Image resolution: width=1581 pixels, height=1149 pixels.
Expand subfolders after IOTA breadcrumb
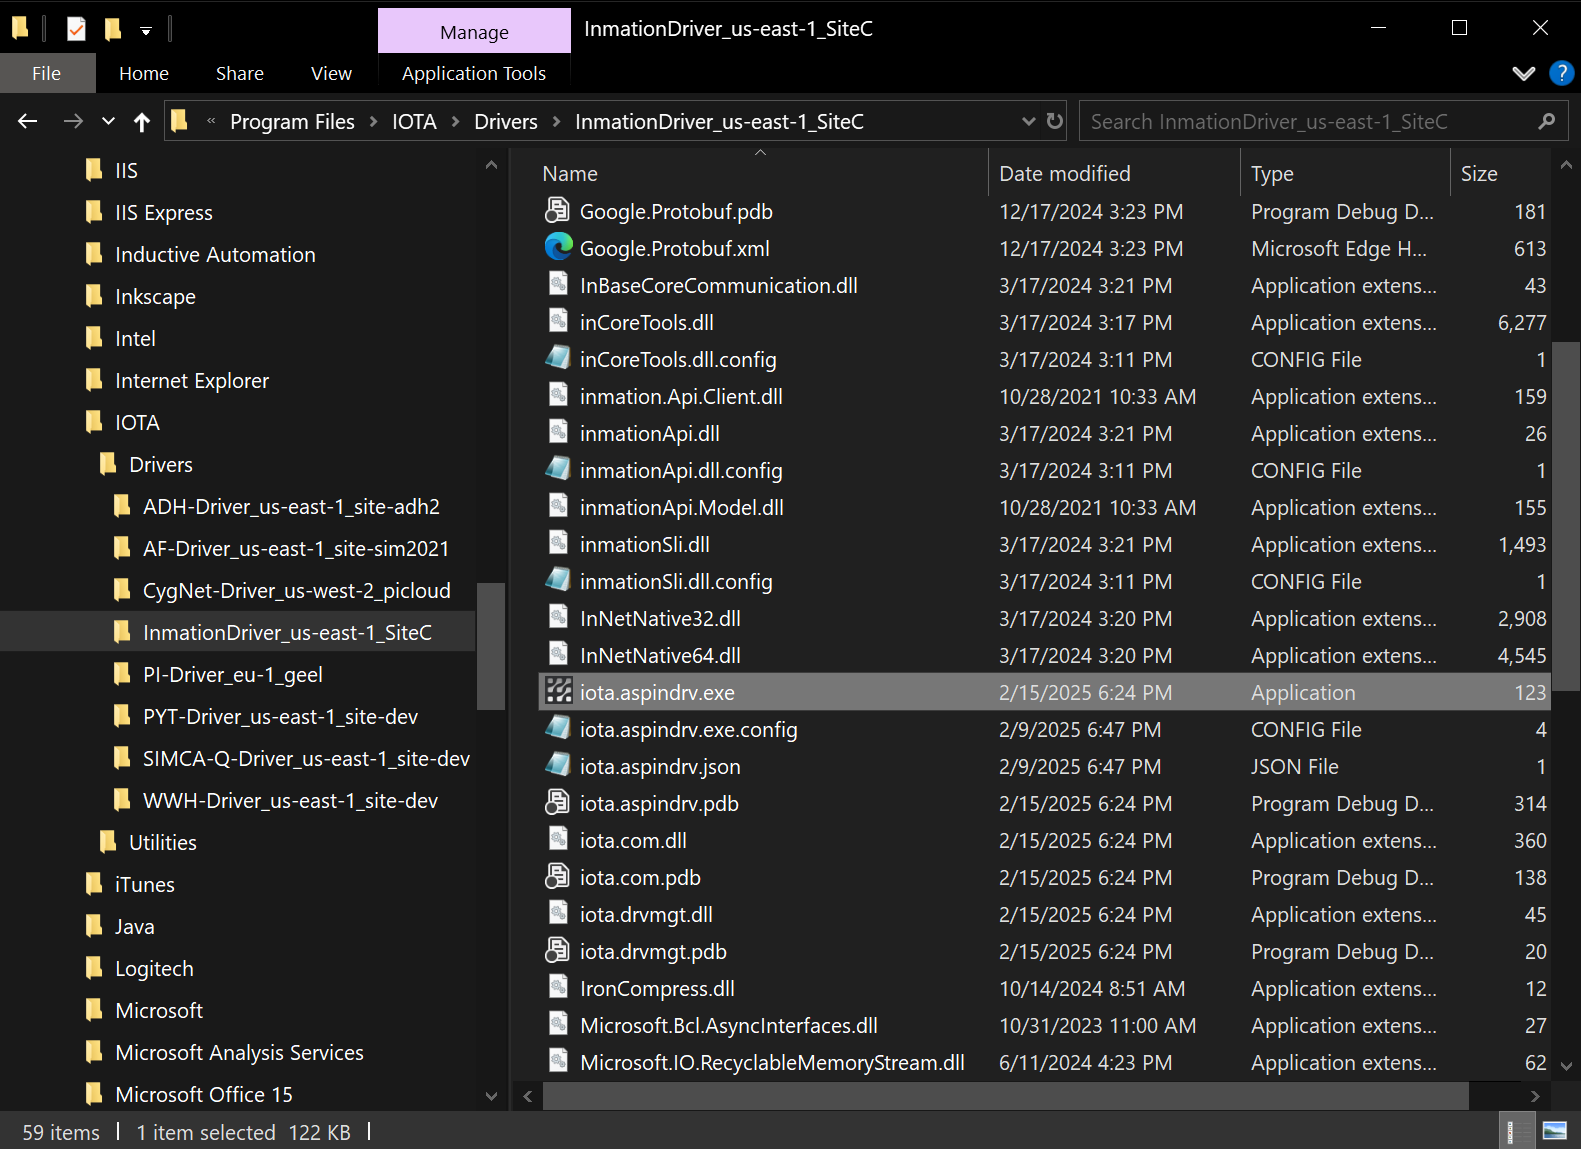[x=455, y=121]
